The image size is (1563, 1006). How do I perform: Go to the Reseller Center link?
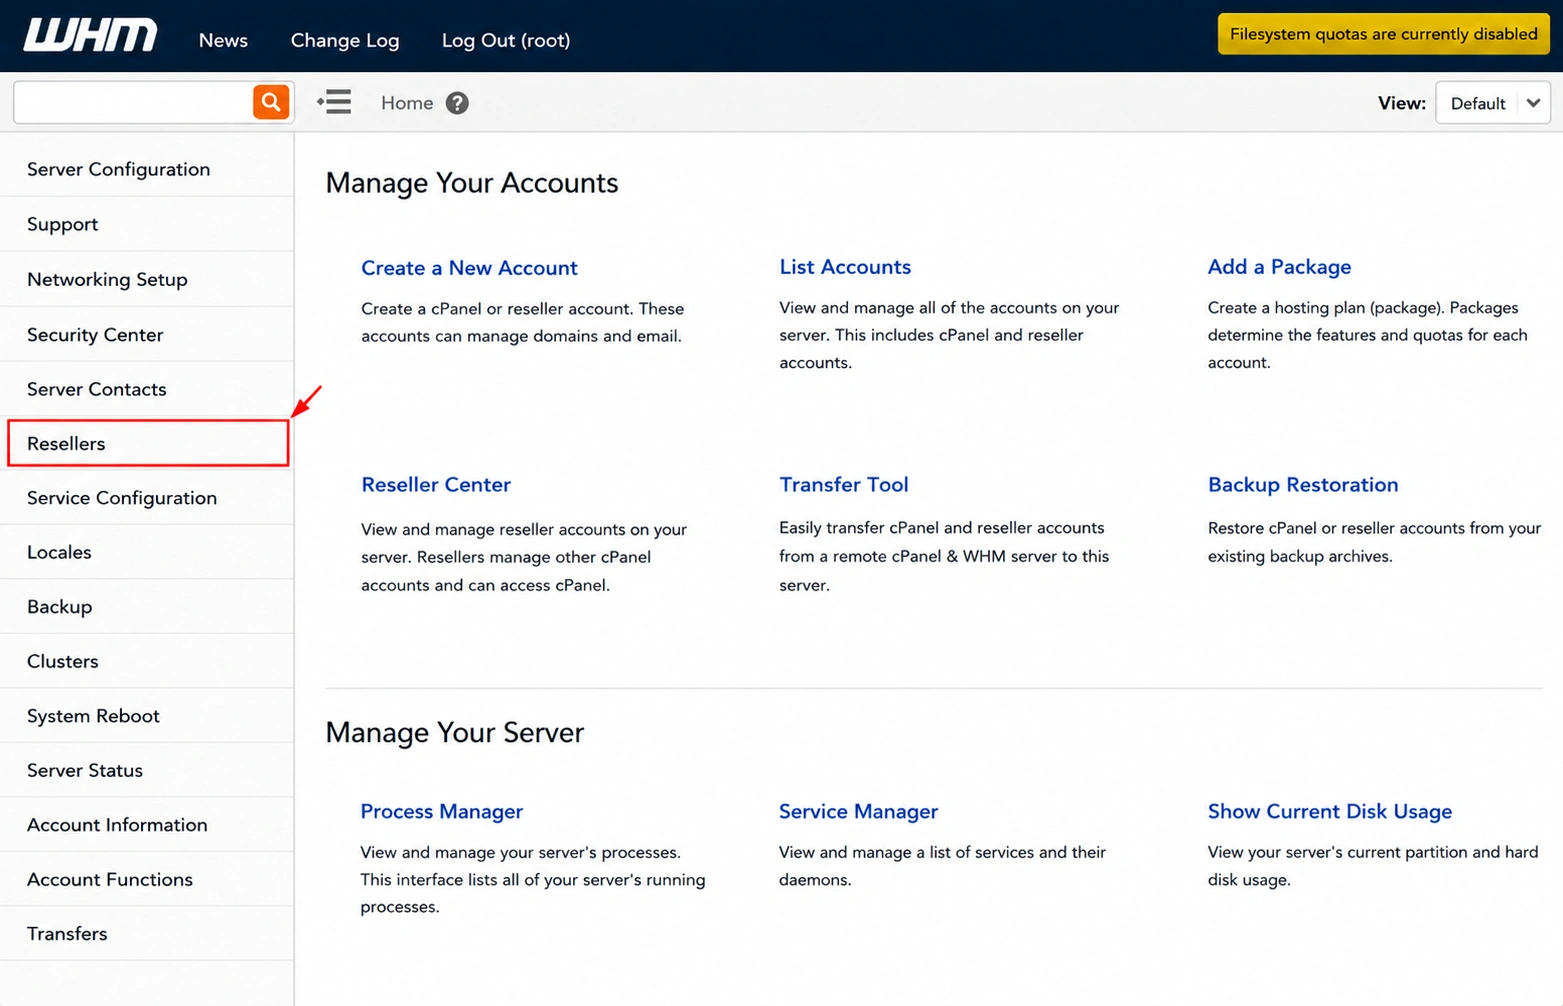pos(436,484)
